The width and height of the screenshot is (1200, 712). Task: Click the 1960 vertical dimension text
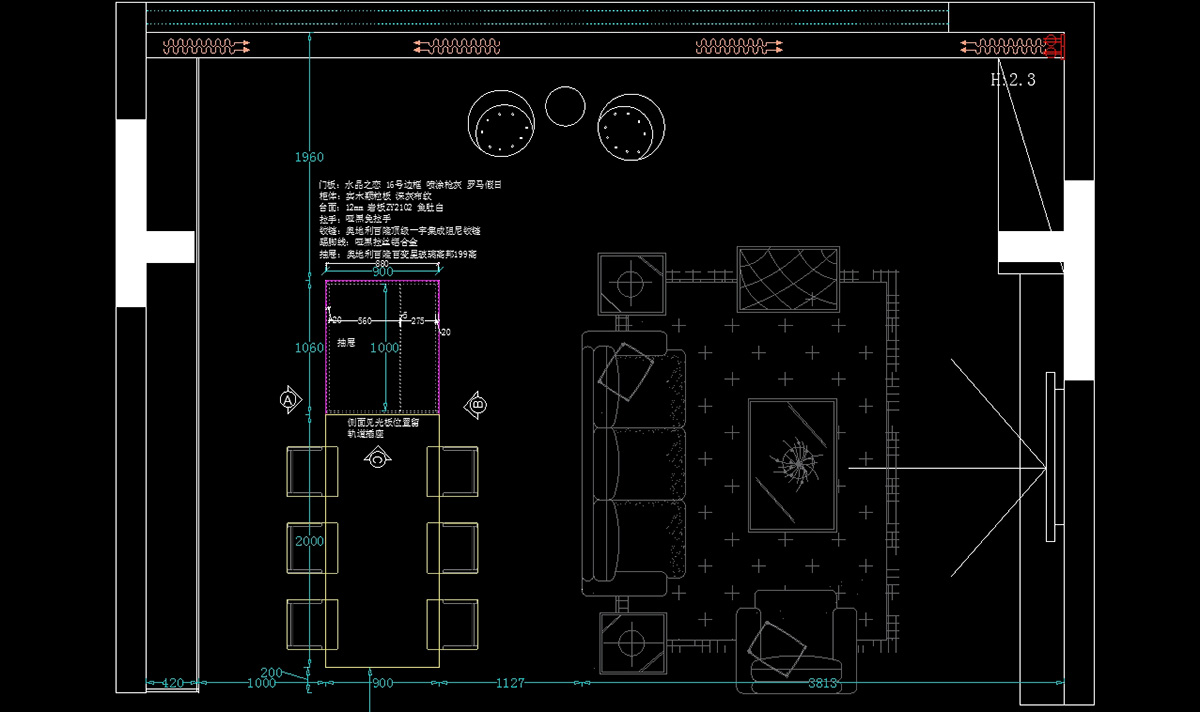point(310,157)
